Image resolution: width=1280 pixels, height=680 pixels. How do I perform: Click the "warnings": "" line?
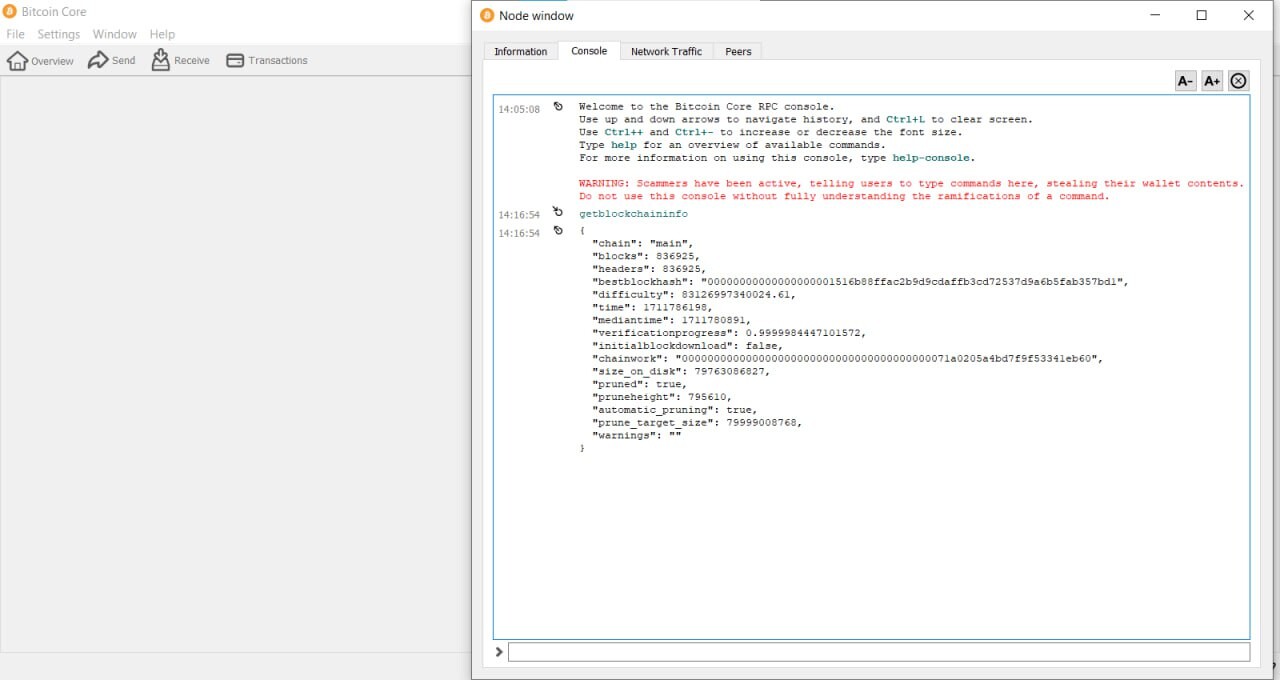(636, 436)
